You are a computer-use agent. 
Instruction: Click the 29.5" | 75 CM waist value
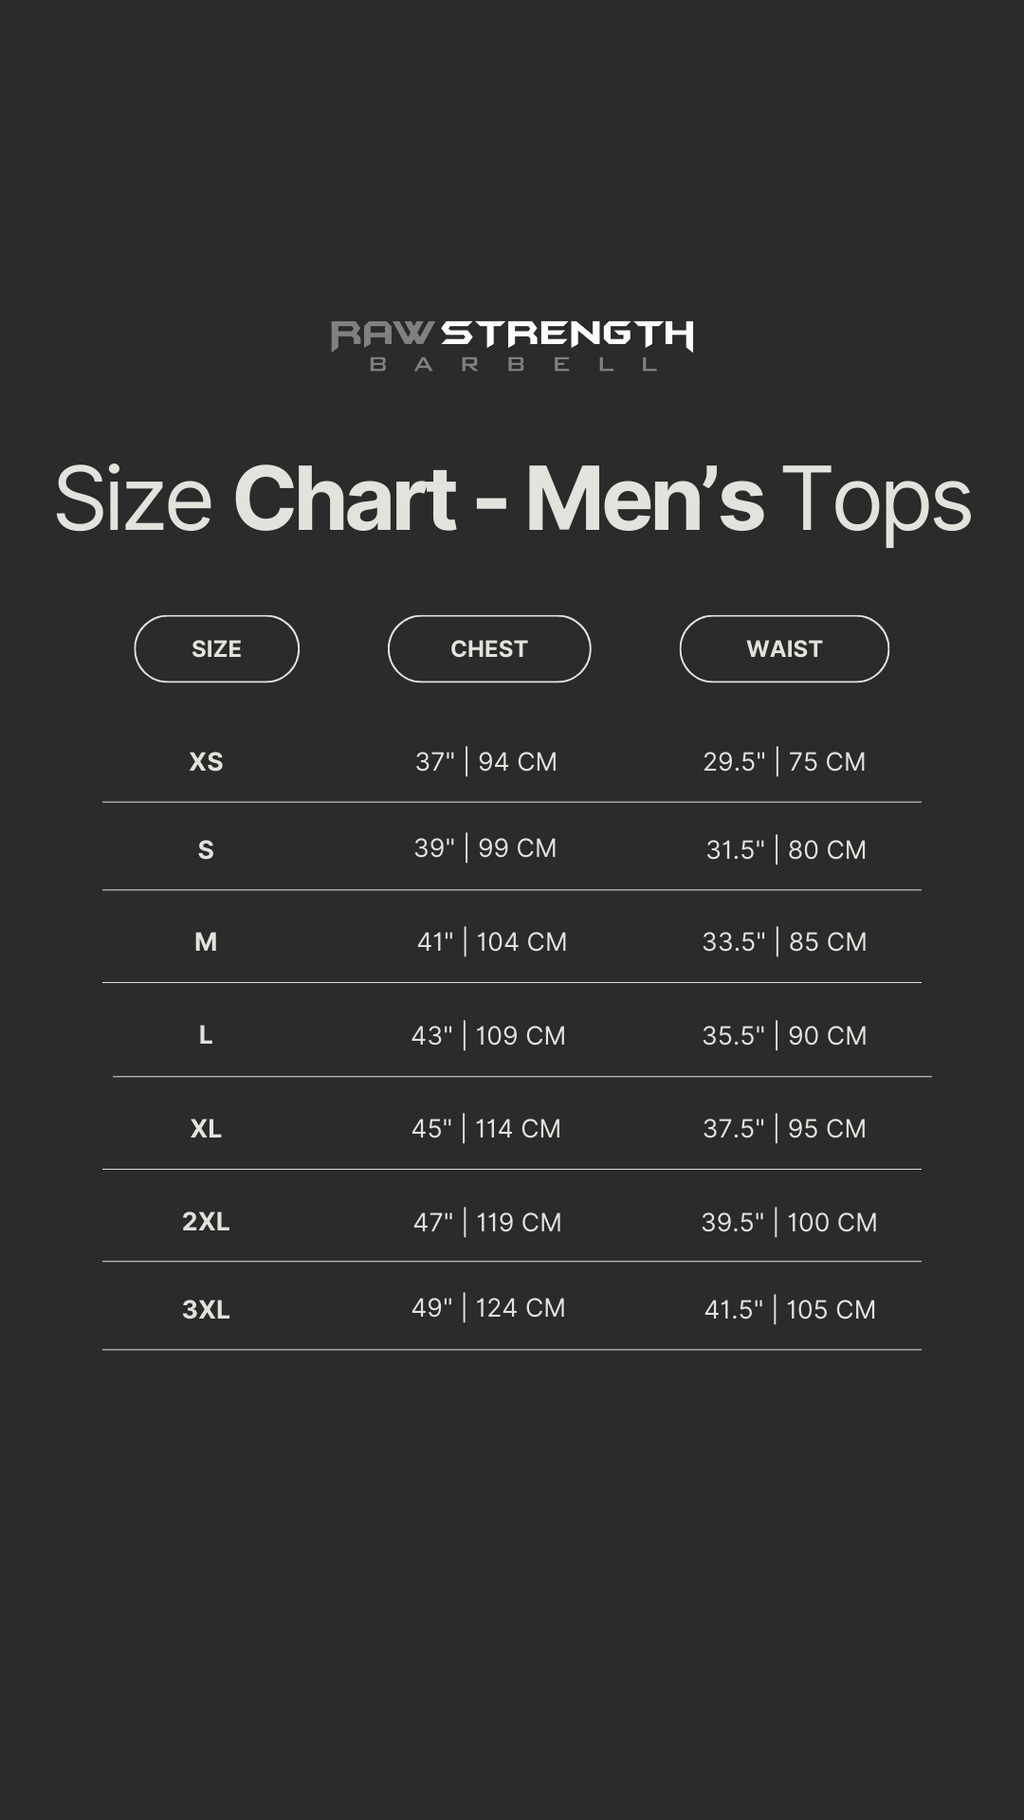[x=784, y=762]
